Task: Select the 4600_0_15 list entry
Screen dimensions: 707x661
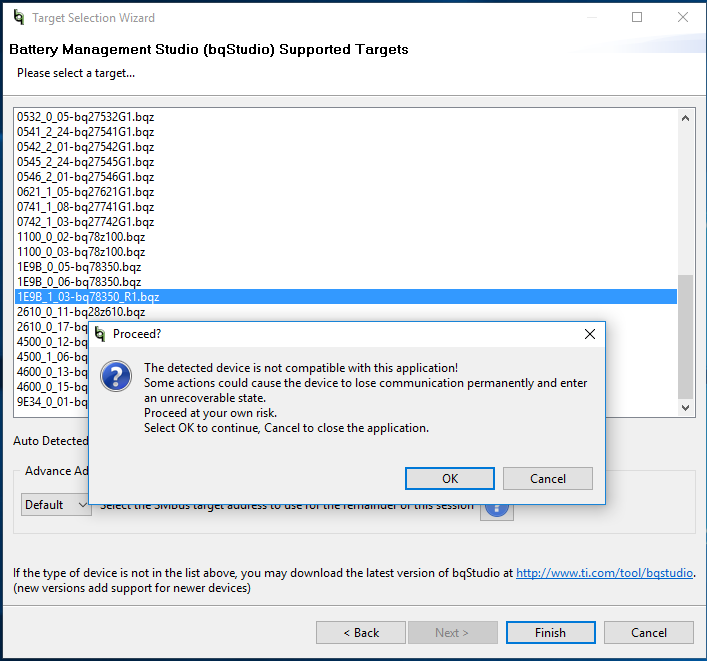Action: [52, 386]
